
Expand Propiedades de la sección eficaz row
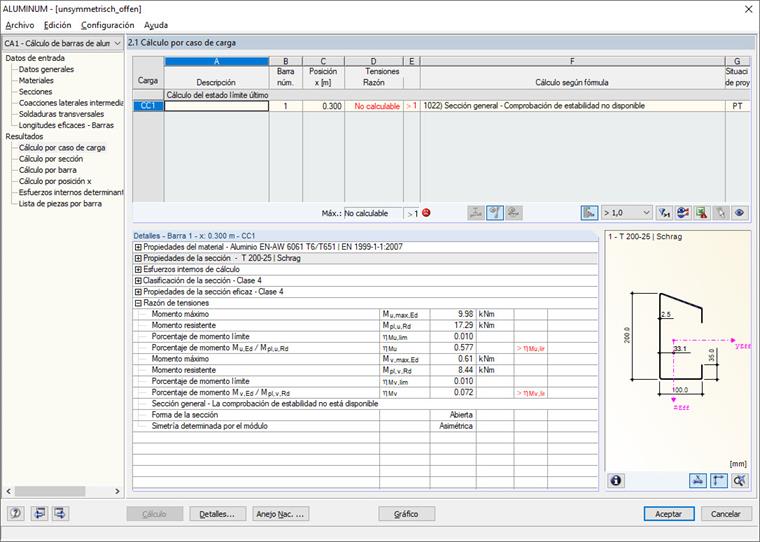pyautogui.click(x=138, y=291)
